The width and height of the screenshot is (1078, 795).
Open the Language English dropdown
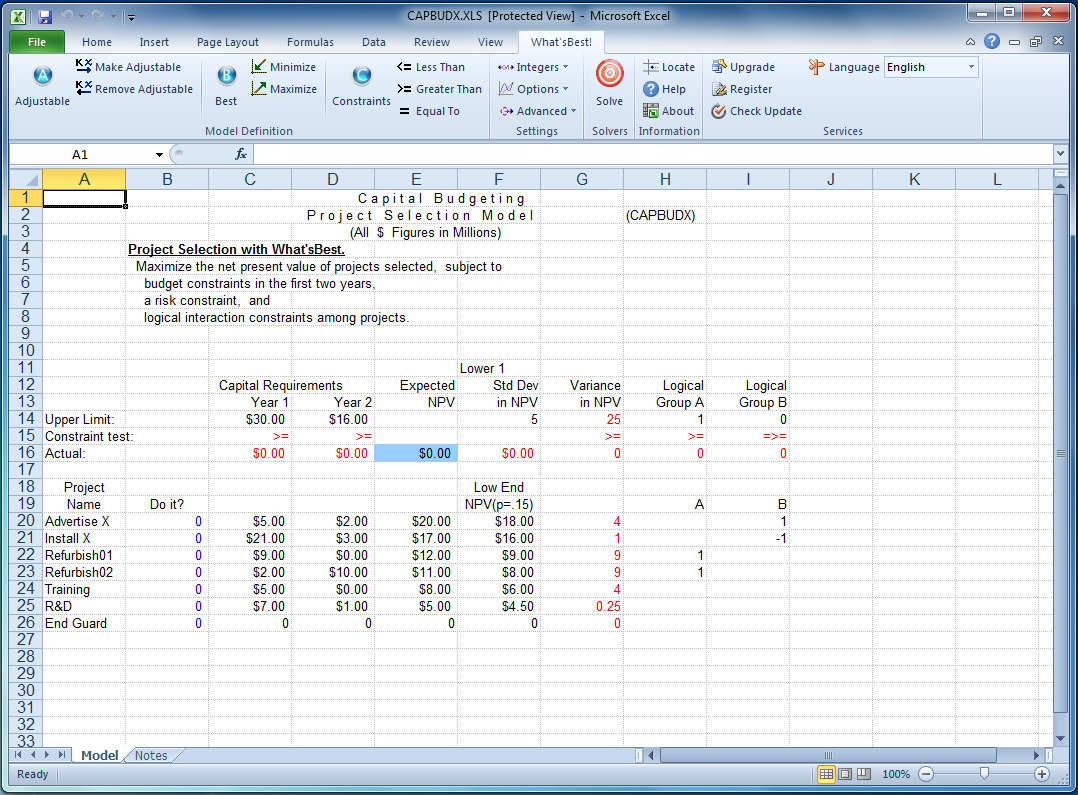[x=971, y=67]
